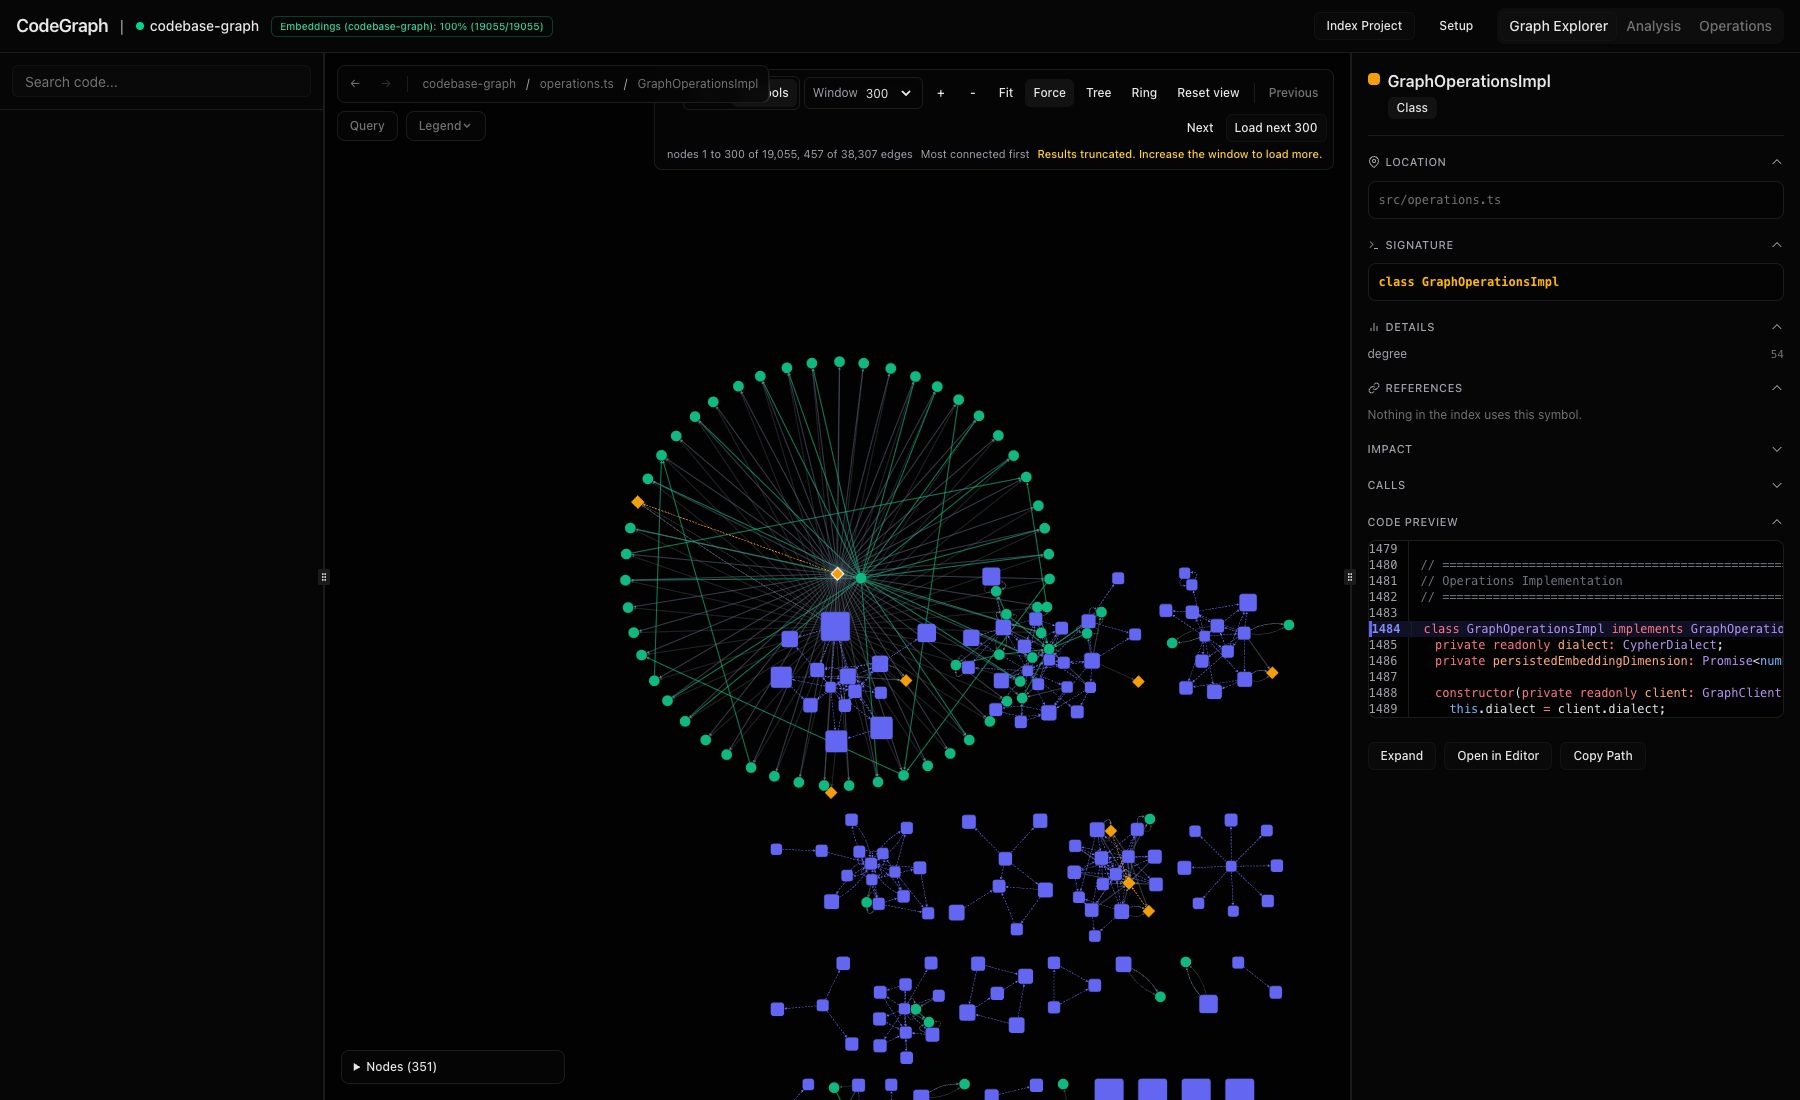1800x1100 pixels.
Task: Click the Embeddings 100% status badge
Action: tap(411, 26)
